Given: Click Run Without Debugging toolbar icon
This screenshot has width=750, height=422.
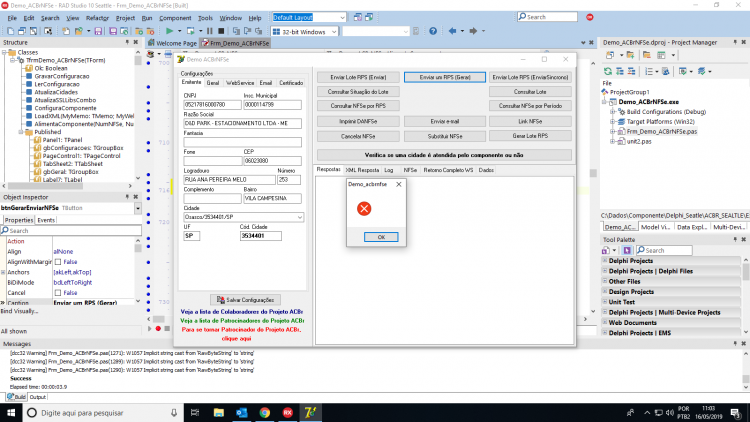Looking at the screenshot, I should (190, 31).
